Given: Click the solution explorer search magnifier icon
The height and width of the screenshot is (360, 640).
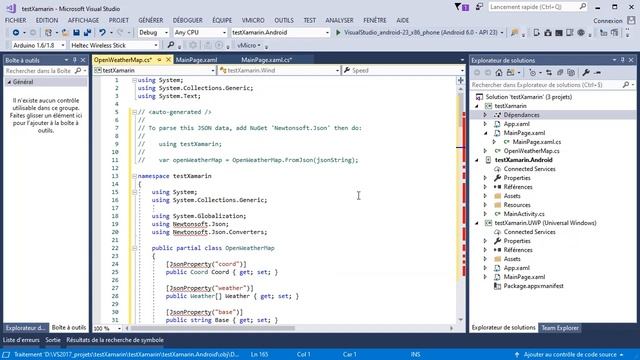Looking at the screenshot, I should pyautogui.click(x=626, y=85).
